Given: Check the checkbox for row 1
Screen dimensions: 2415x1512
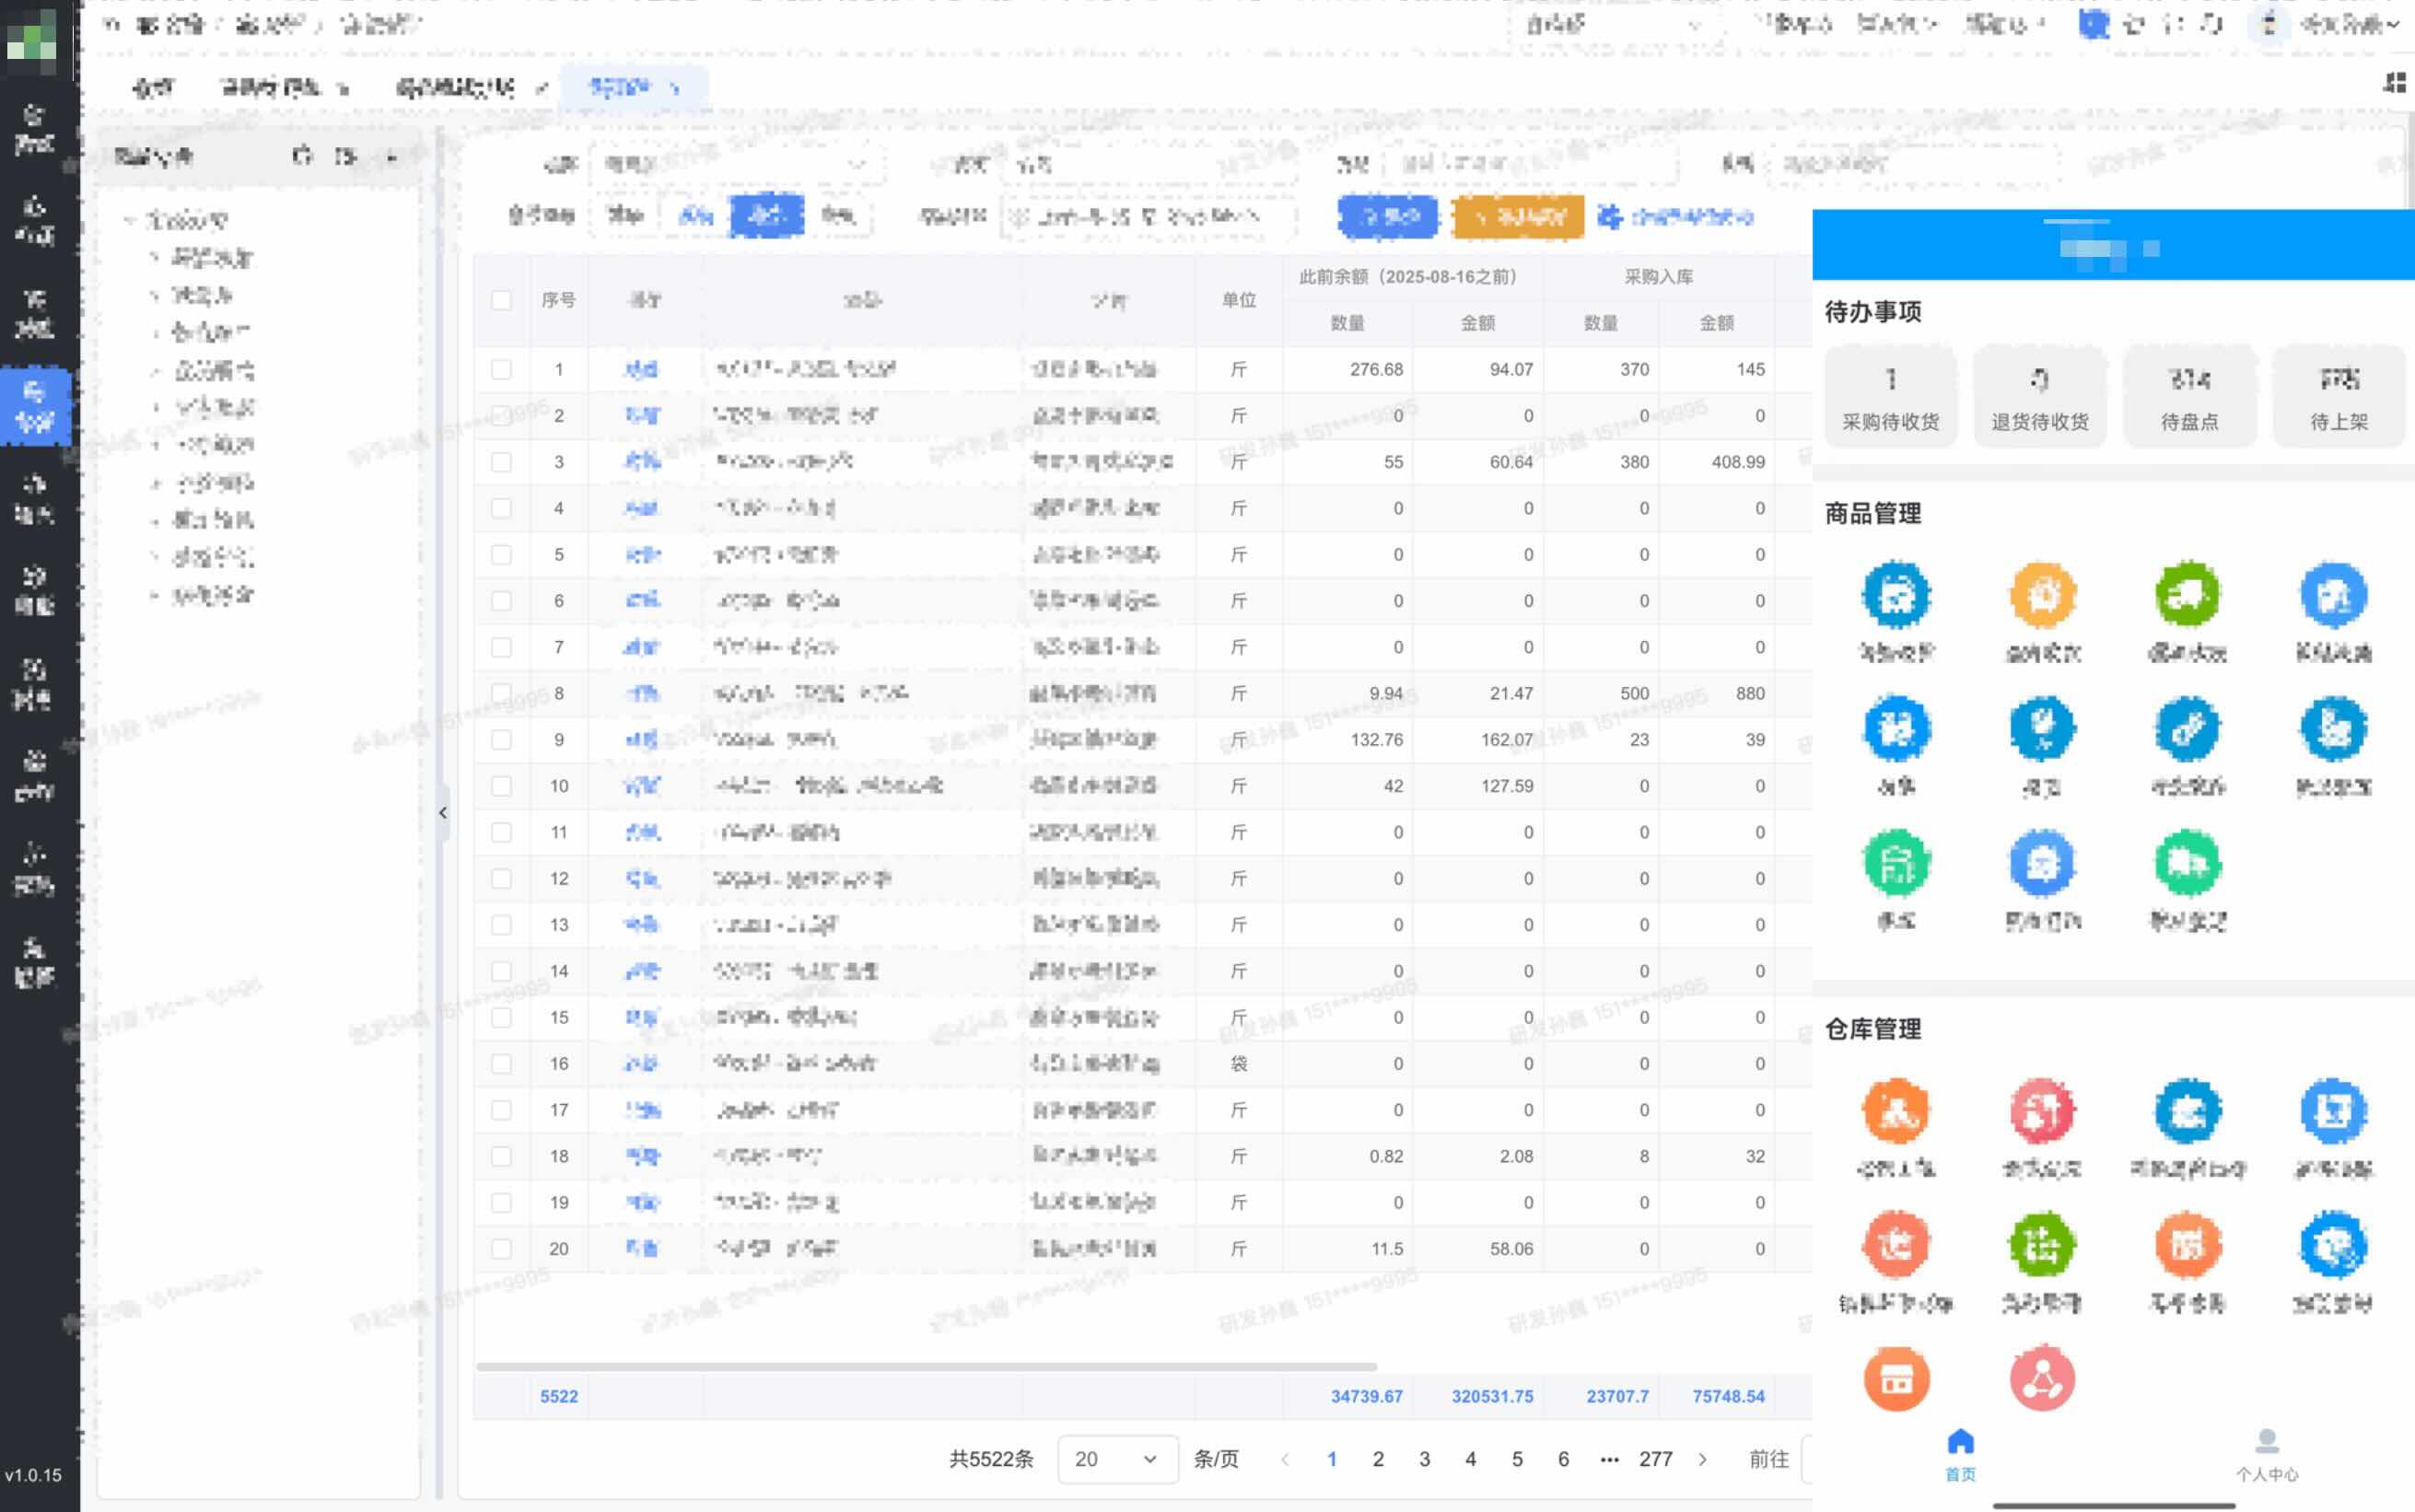Looking at the screenshot, I should tap(501, 370).
